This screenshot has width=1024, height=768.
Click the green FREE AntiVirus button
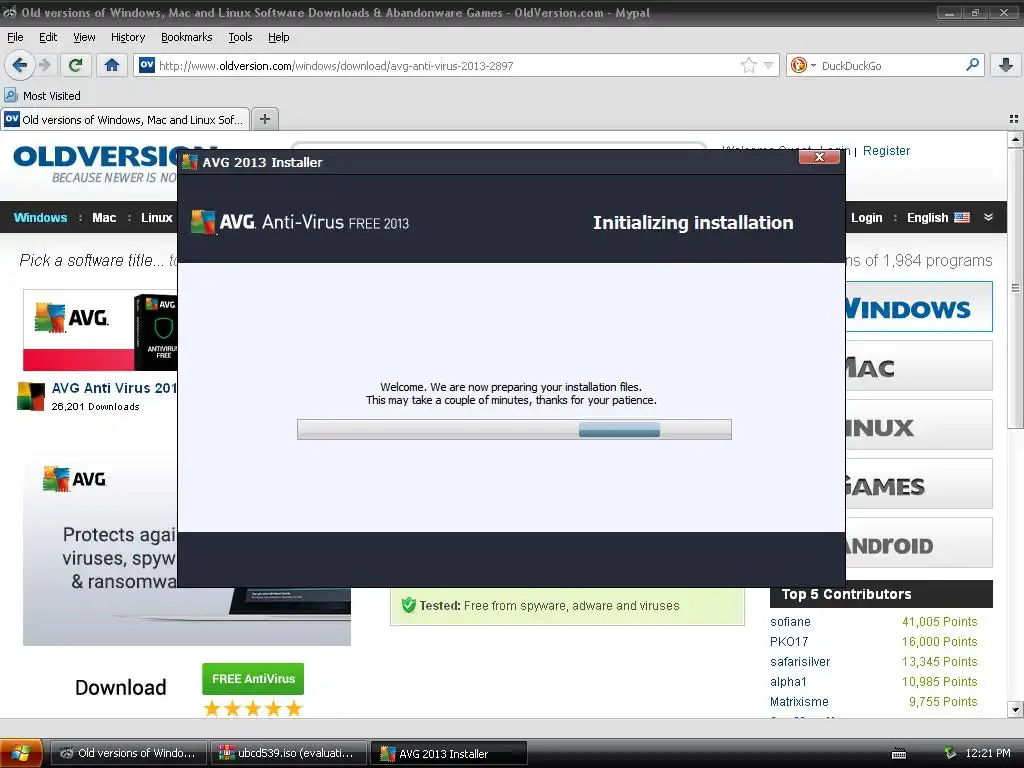(x=253, y=679)
